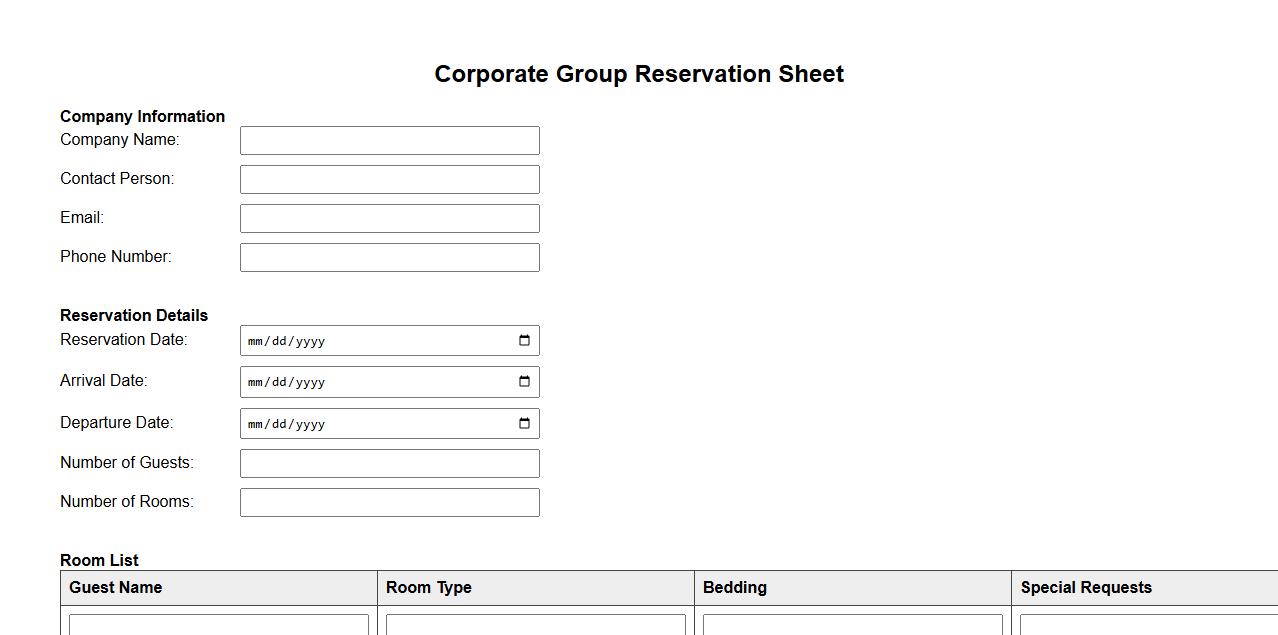
Task: Open the Arrival Date calendar picker icon
Action: point(524,382)
